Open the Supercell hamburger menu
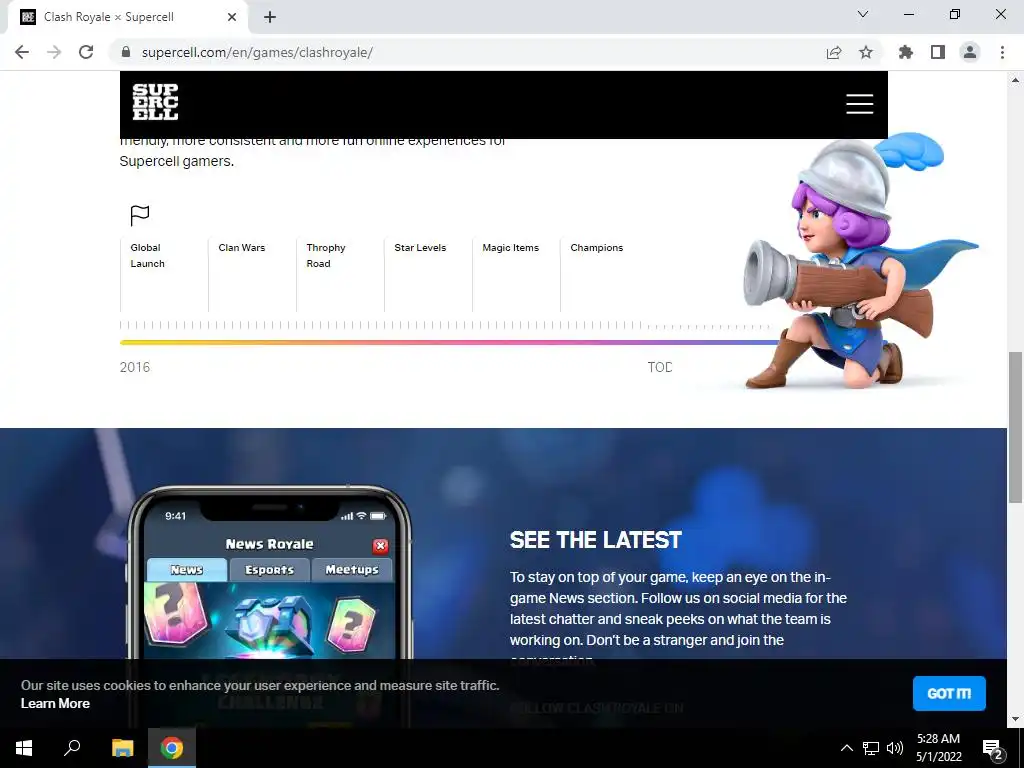1024x768 pixels. [x=859, y=104]
